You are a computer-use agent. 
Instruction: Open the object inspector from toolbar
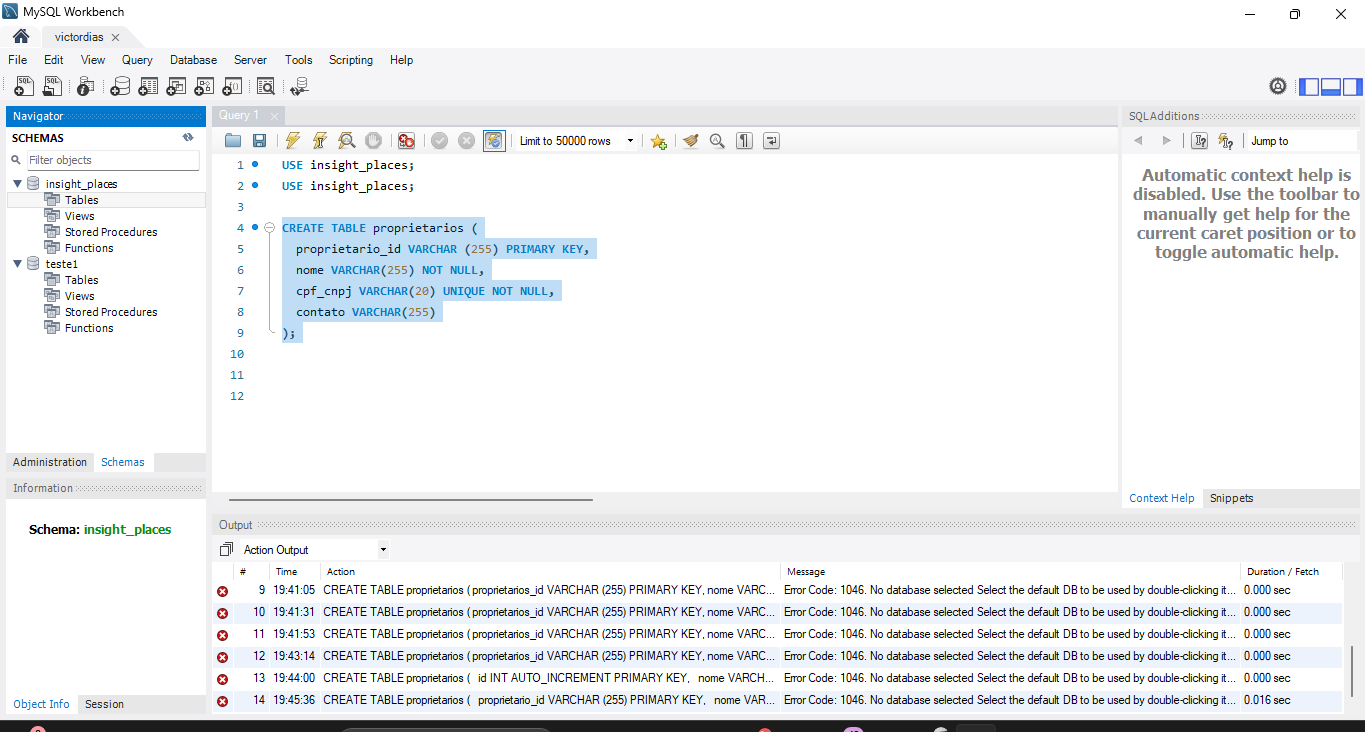[x=86, y=87]
